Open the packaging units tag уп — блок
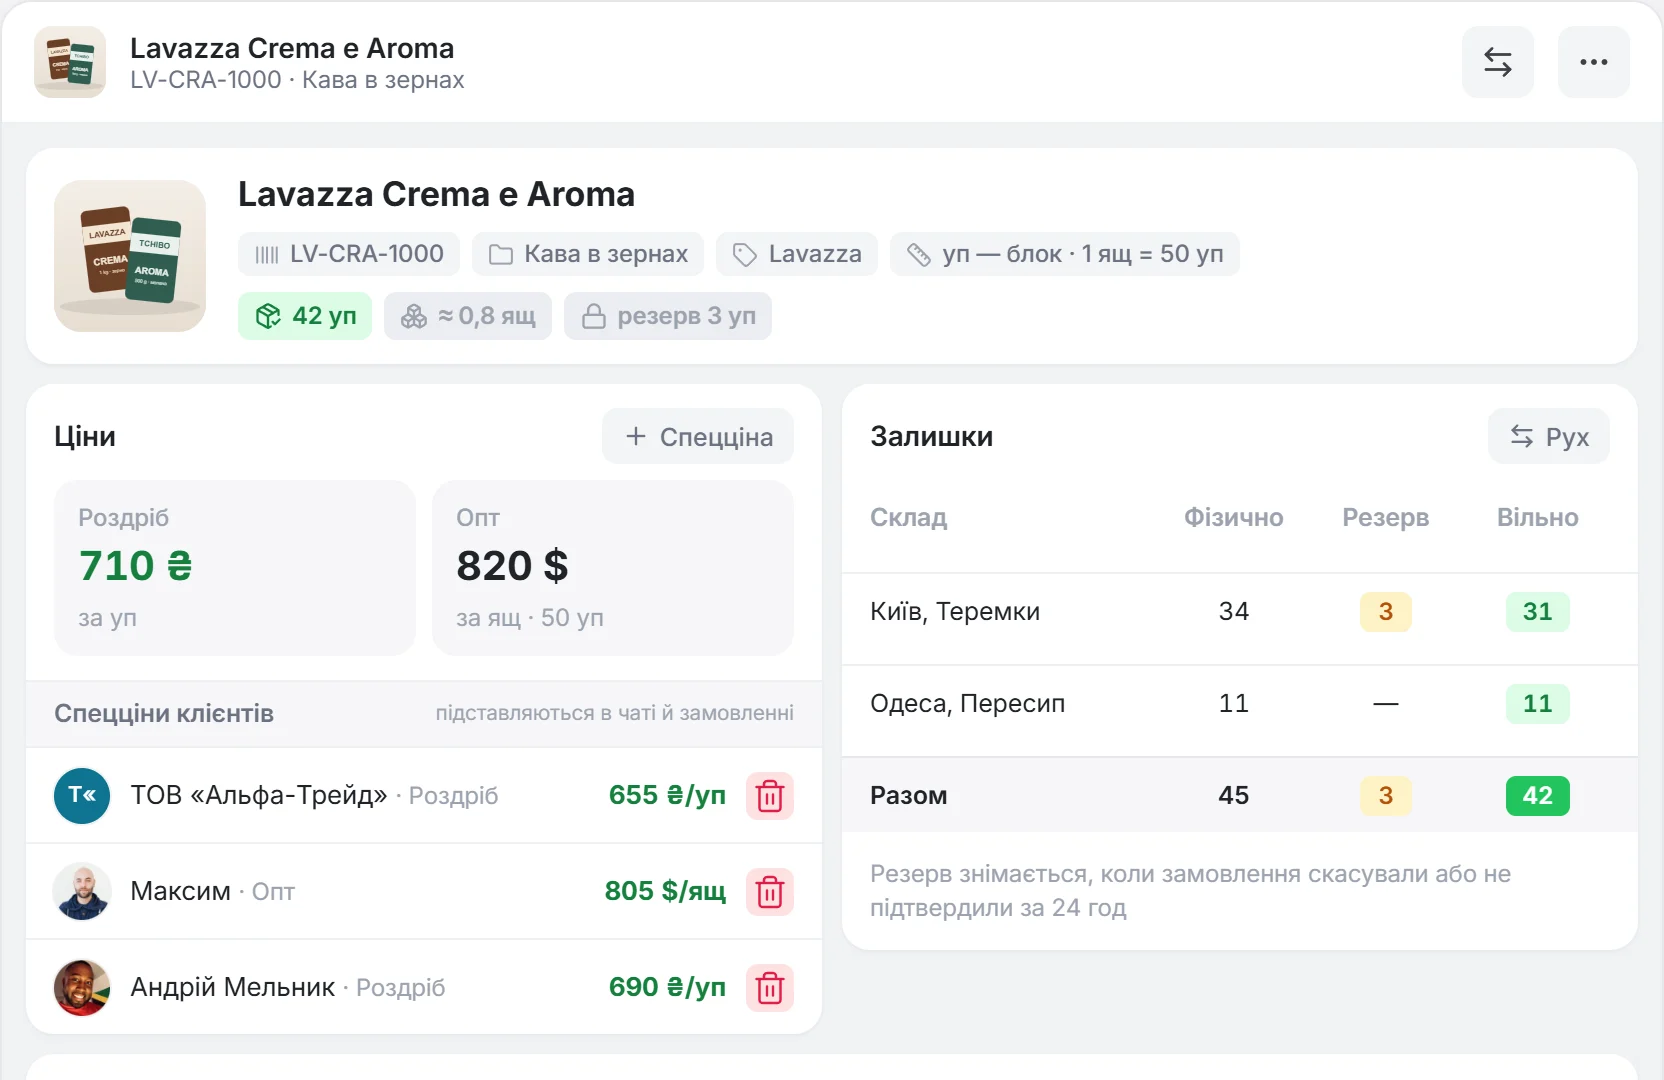This screenshot has width=1664, height=1080. pyautogui.click(x=1065, y=254)
